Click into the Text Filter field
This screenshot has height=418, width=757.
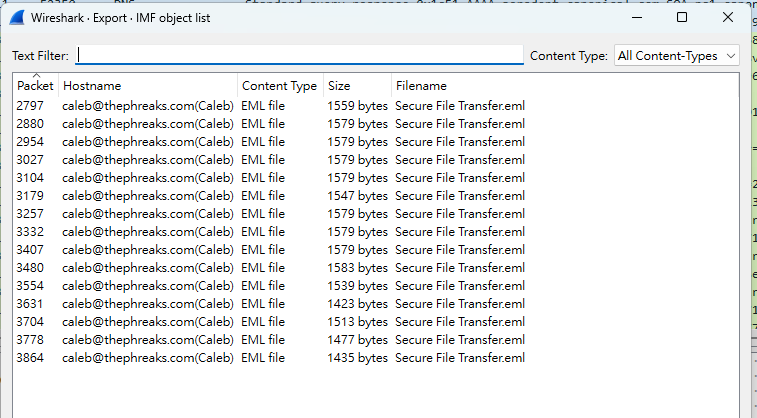(x=300, y=56)
